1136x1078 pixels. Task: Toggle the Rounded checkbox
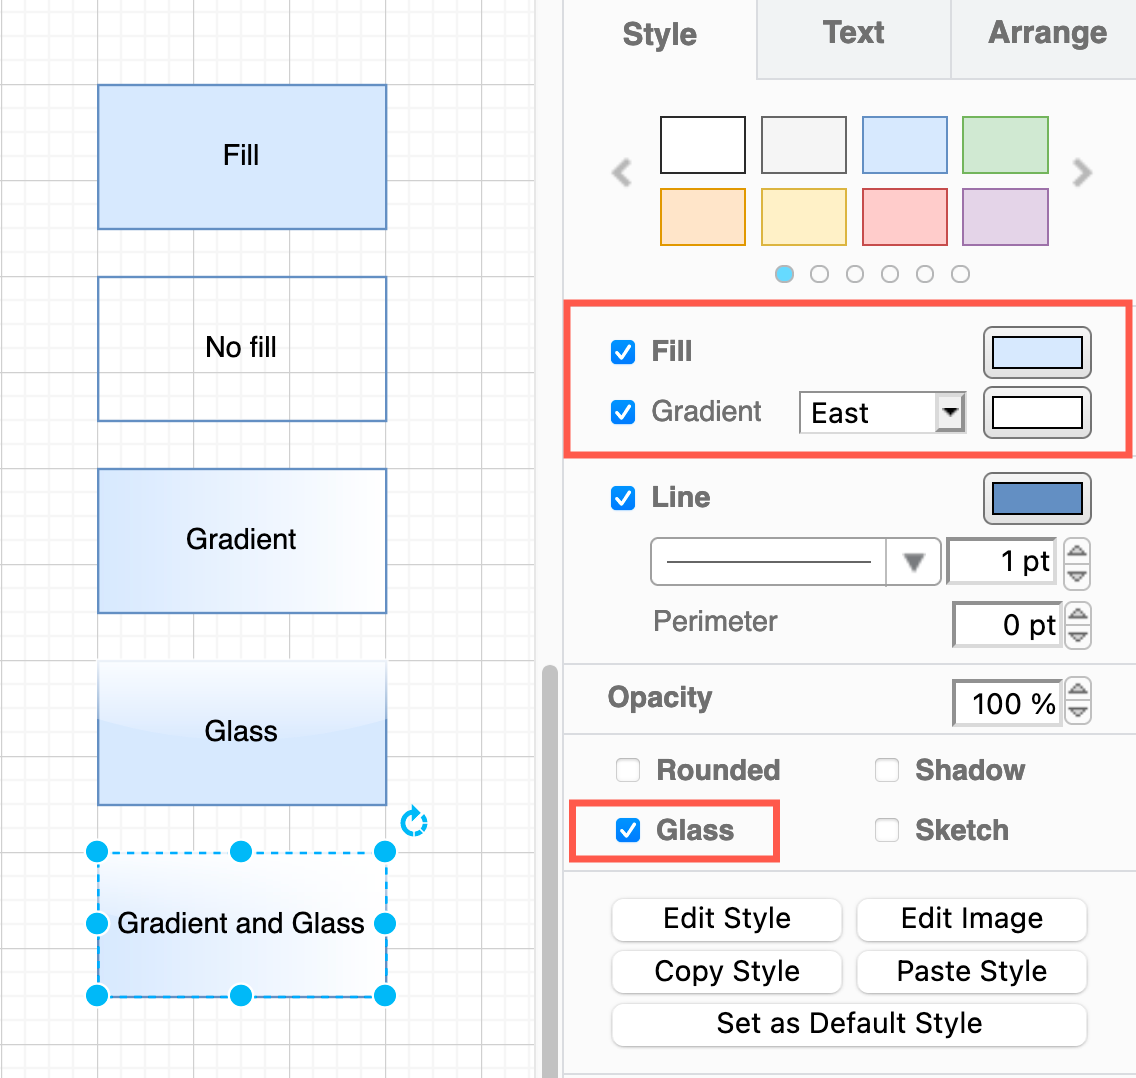(x=627, y=770)
